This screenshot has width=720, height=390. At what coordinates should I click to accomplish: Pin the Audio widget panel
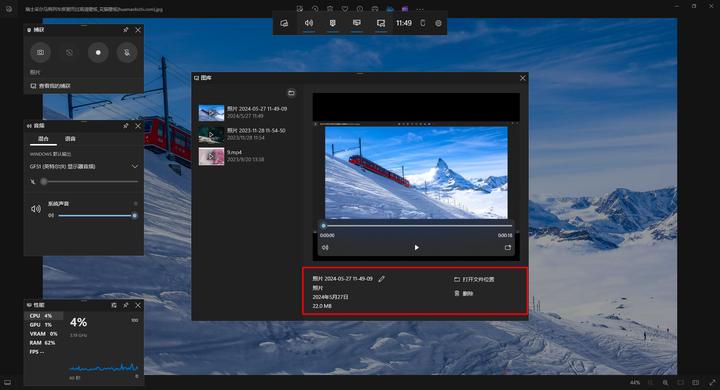[126, 126]
